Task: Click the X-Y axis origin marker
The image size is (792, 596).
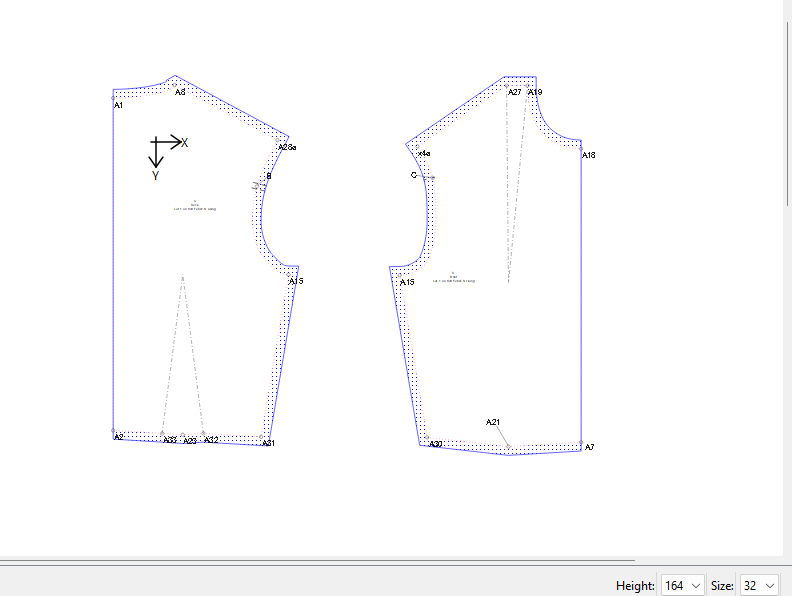Action: [157, 142]
